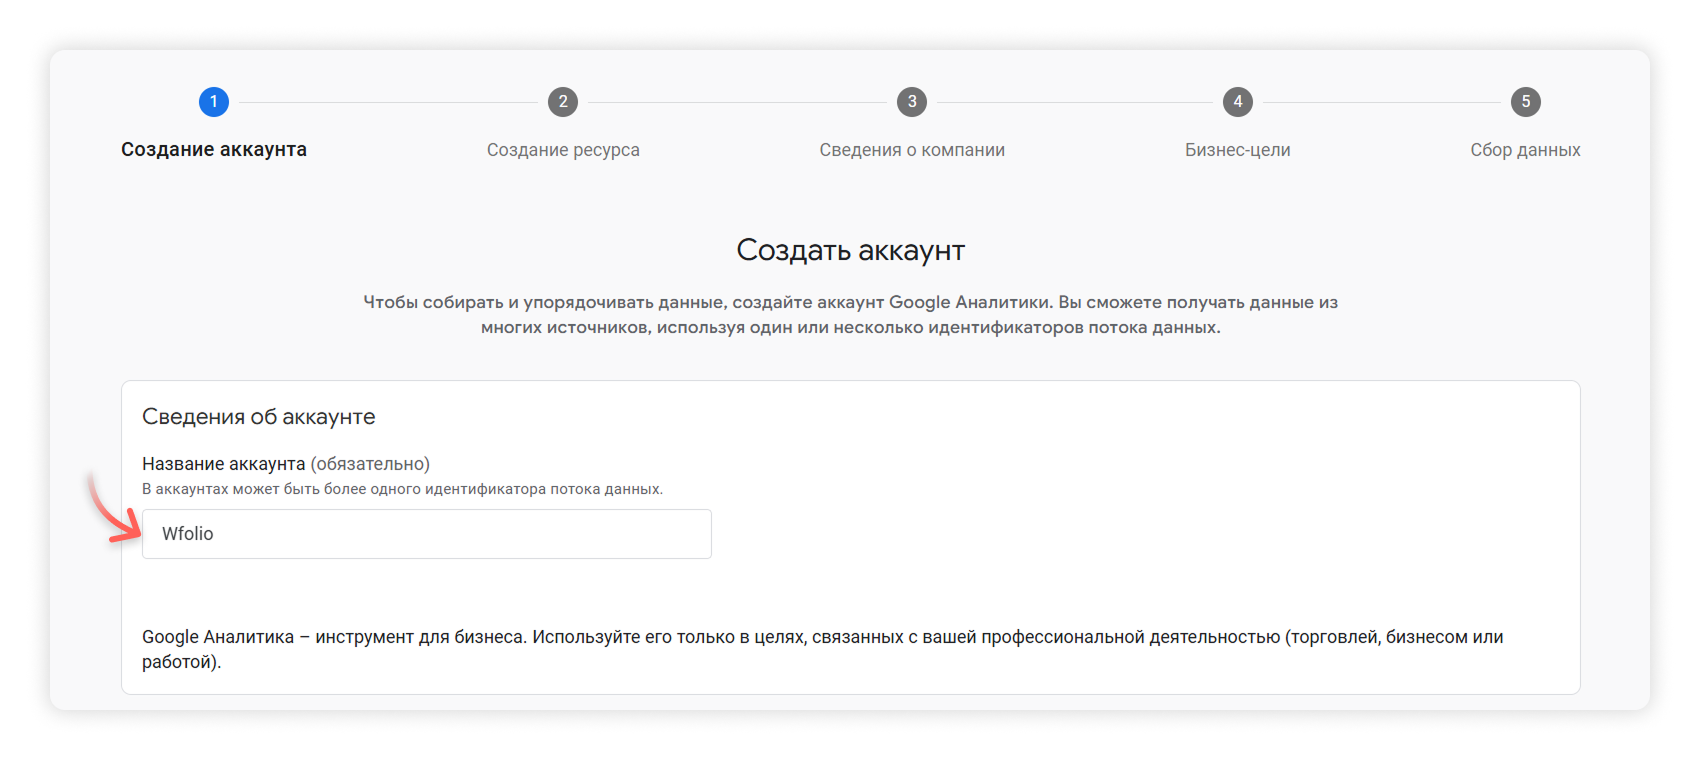Click the step 2 circle icon
The width and height of the screenshot is (1700, 760).
(x=563, y=102)
